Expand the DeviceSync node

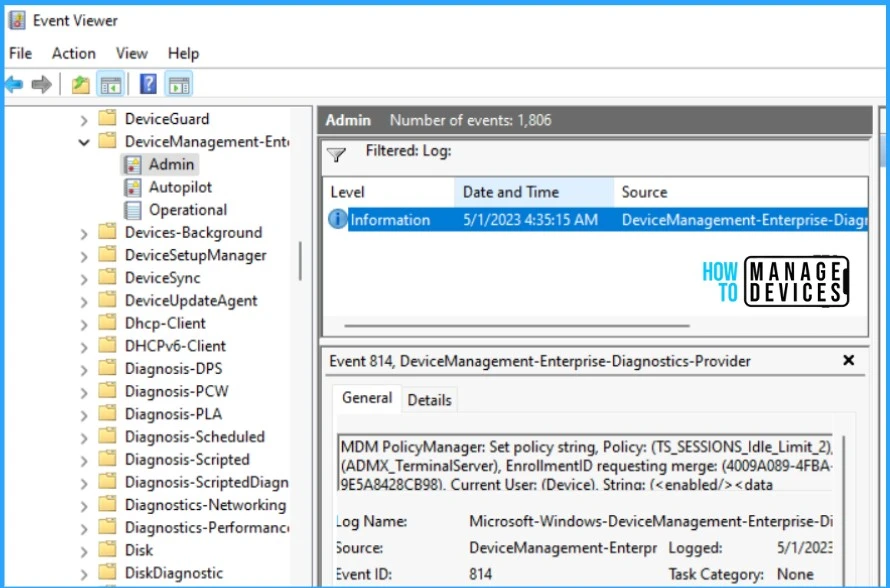[84, 279]
